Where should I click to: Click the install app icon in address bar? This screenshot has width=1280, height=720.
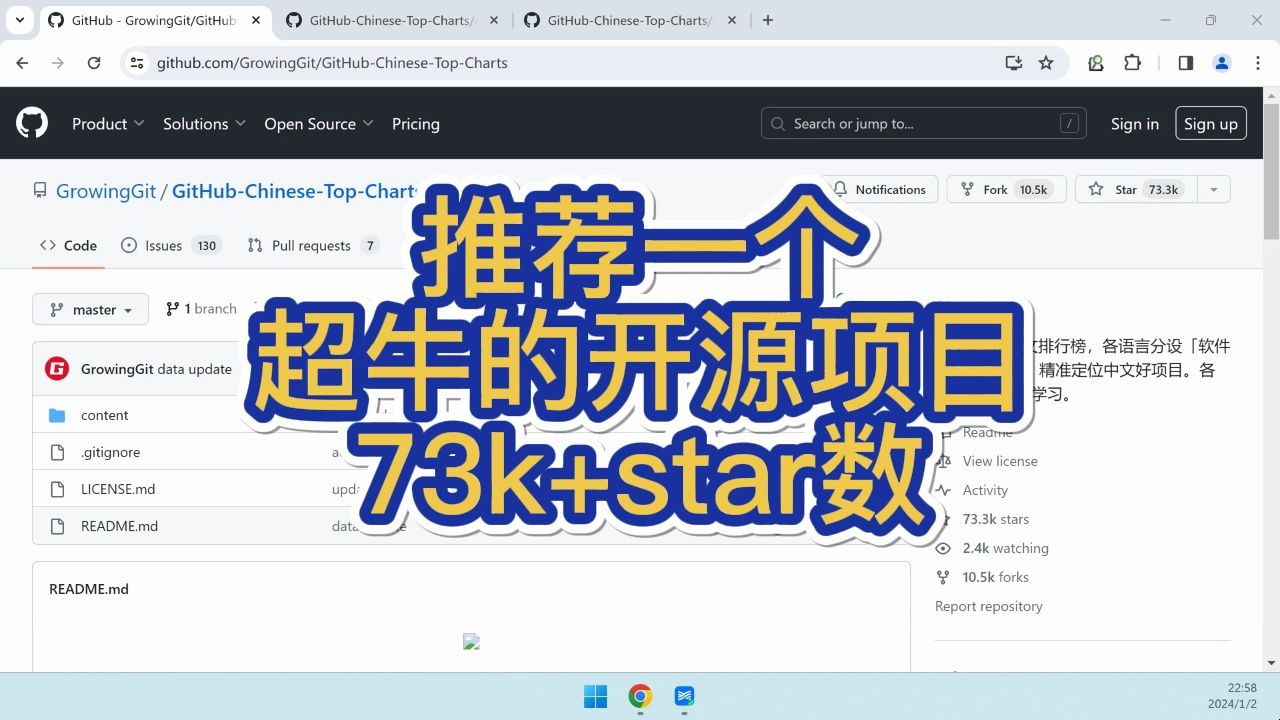point(1014,62)
